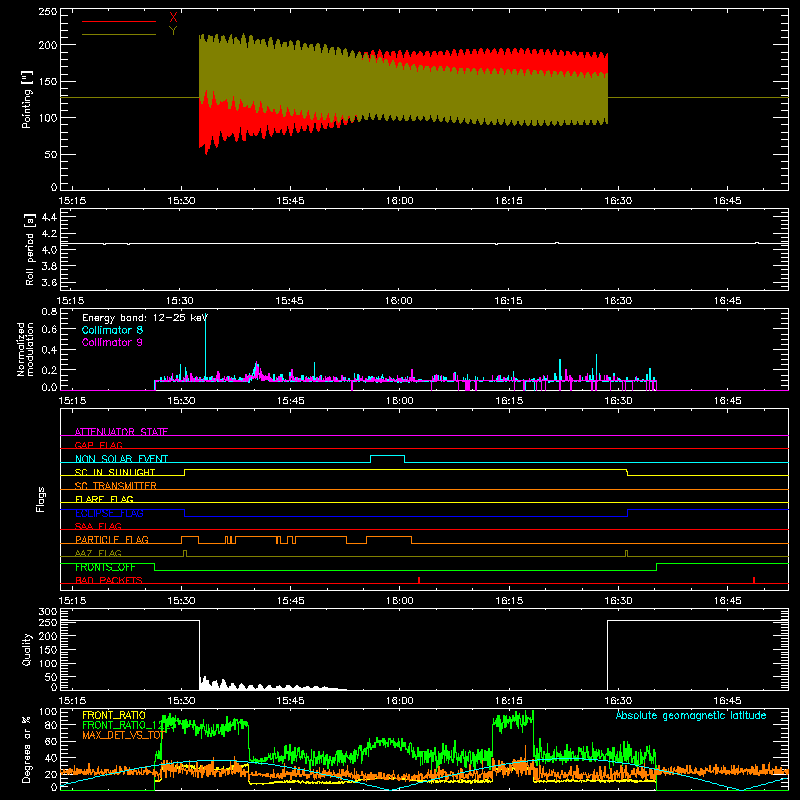This screenshot has height=800, width=800.
Task: Click the 'Roll period [s]' axis title
Action: point(30,249)
